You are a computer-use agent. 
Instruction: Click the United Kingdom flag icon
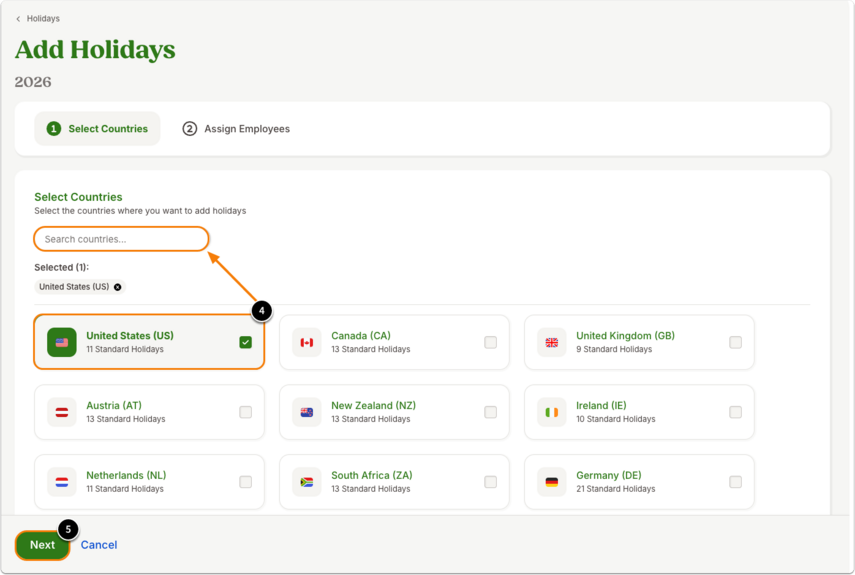point(552,342)
